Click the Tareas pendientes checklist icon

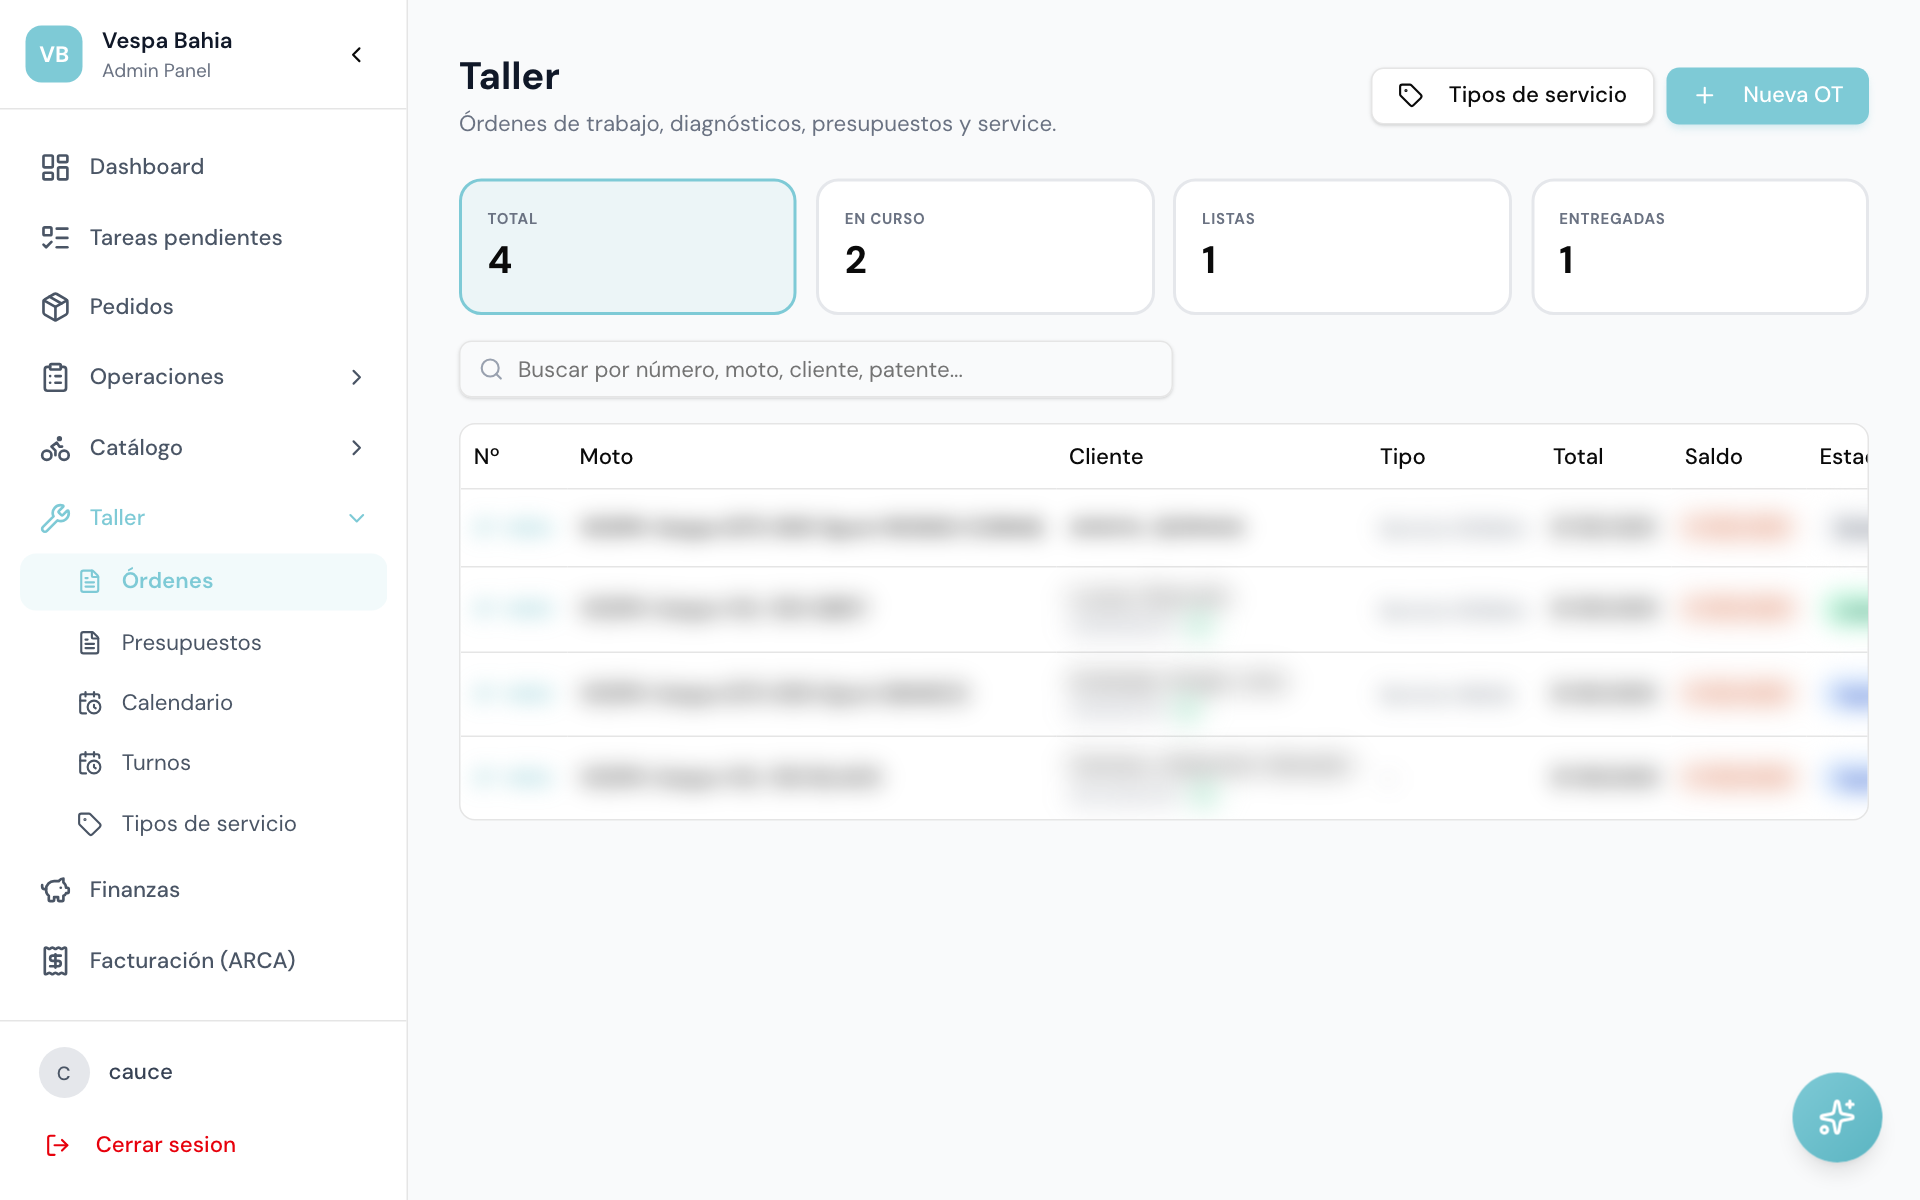point(55,238)
